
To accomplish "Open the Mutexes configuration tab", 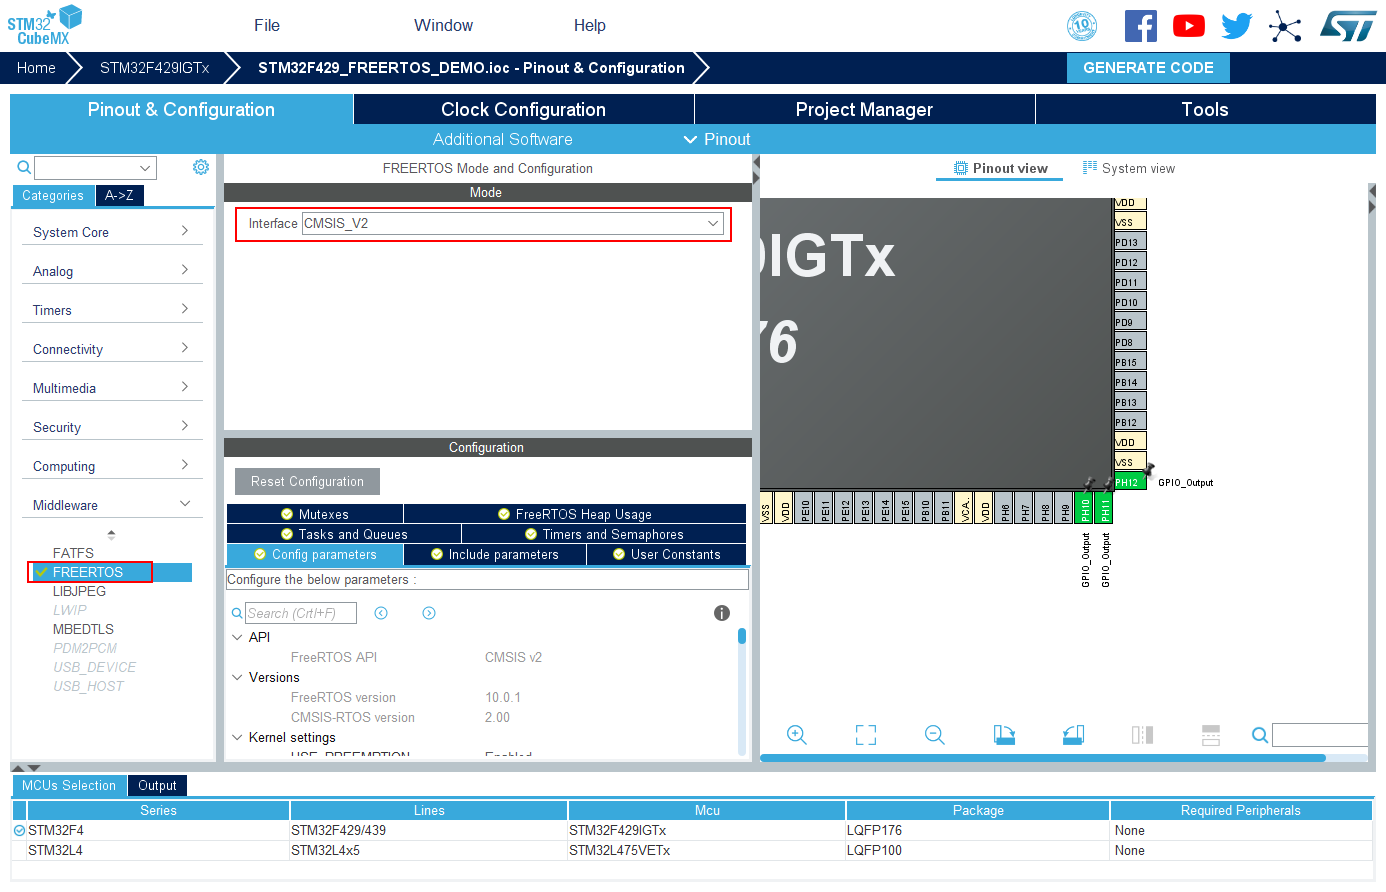I will point(315,514).
